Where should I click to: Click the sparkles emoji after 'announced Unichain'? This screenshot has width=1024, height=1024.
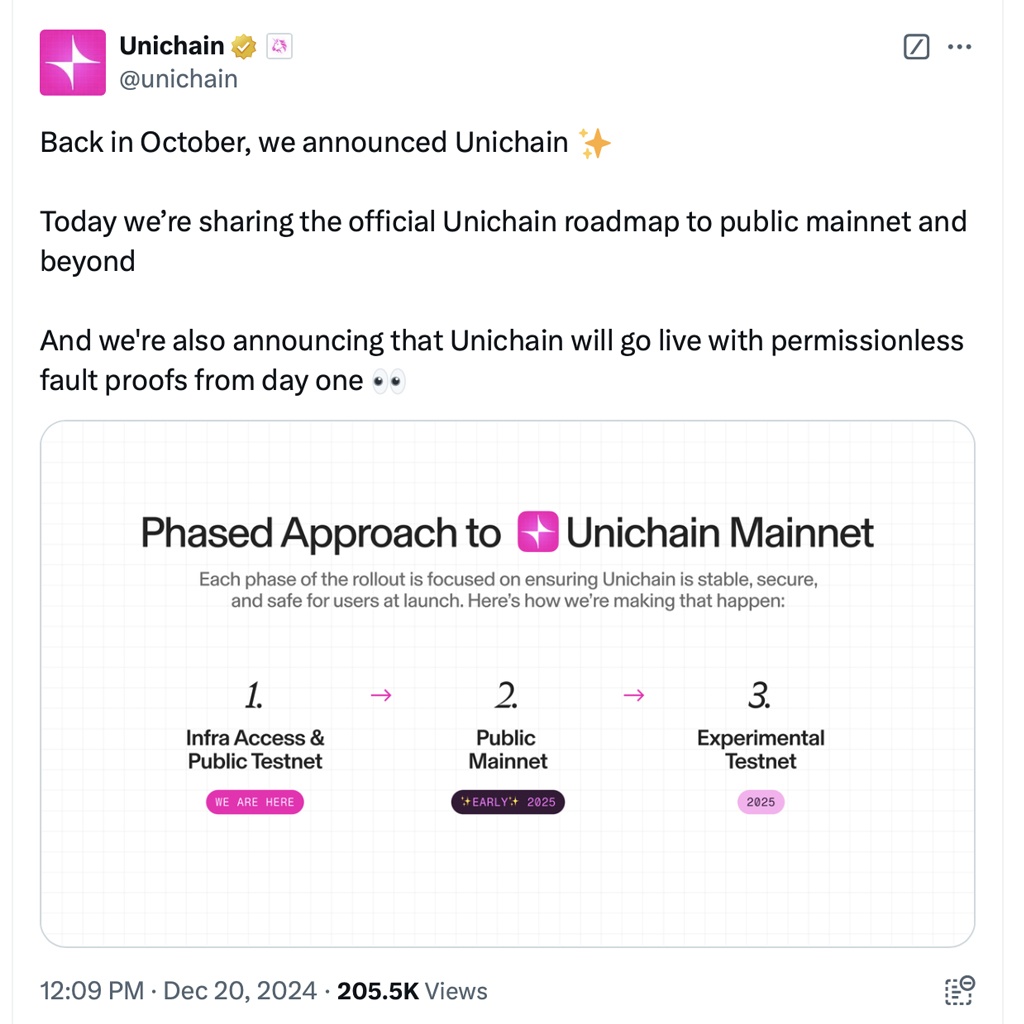click(x=595, y=144)
